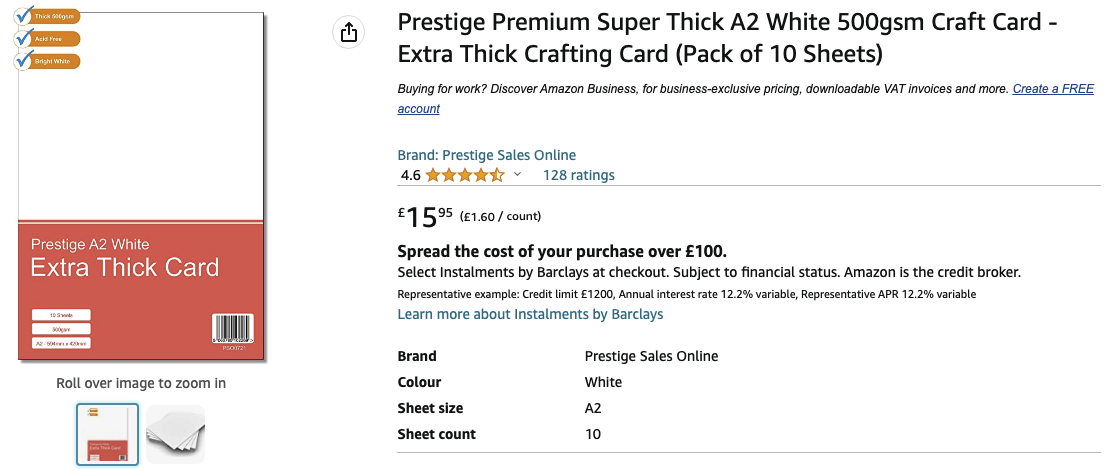Click the 4.6 rating score
This screenshot has width=1113, height=470.
(x=410, y=175)
